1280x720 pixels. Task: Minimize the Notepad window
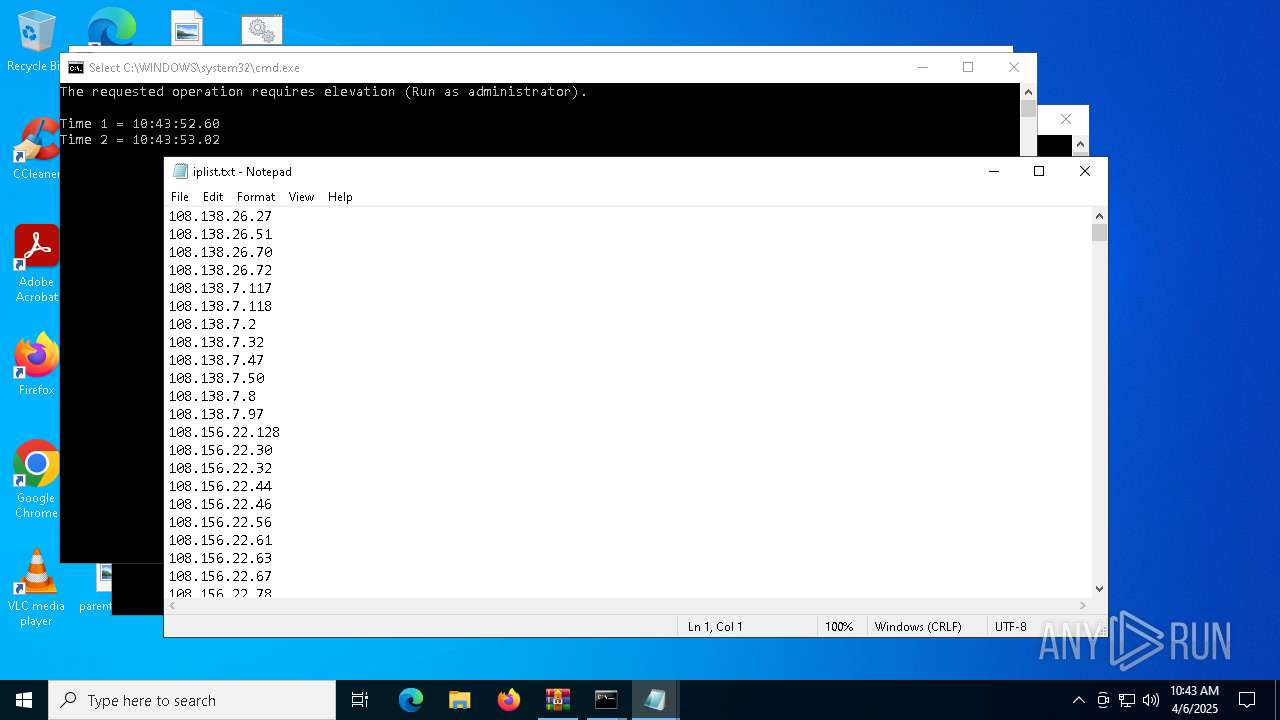pyautogui.click(x=994, y=171)
